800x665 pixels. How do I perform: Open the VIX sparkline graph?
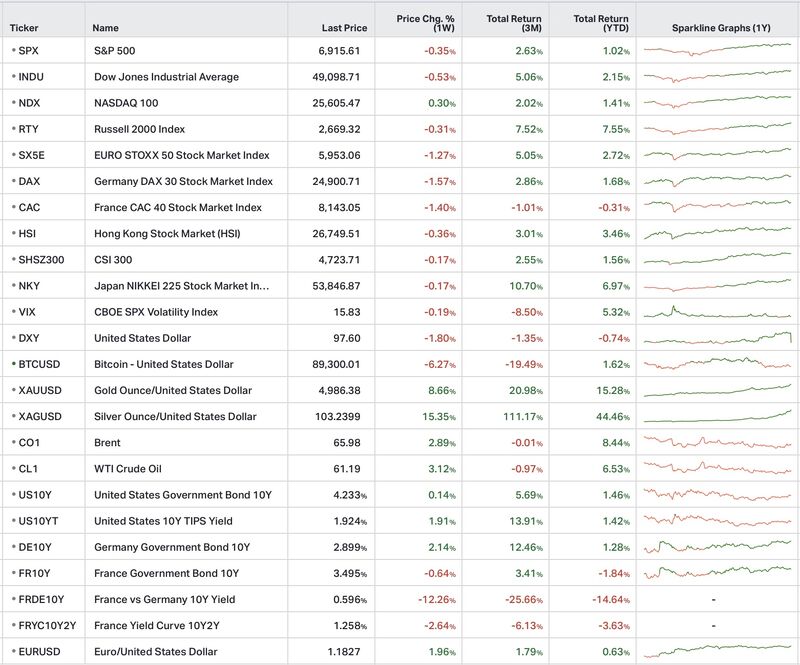717,312
